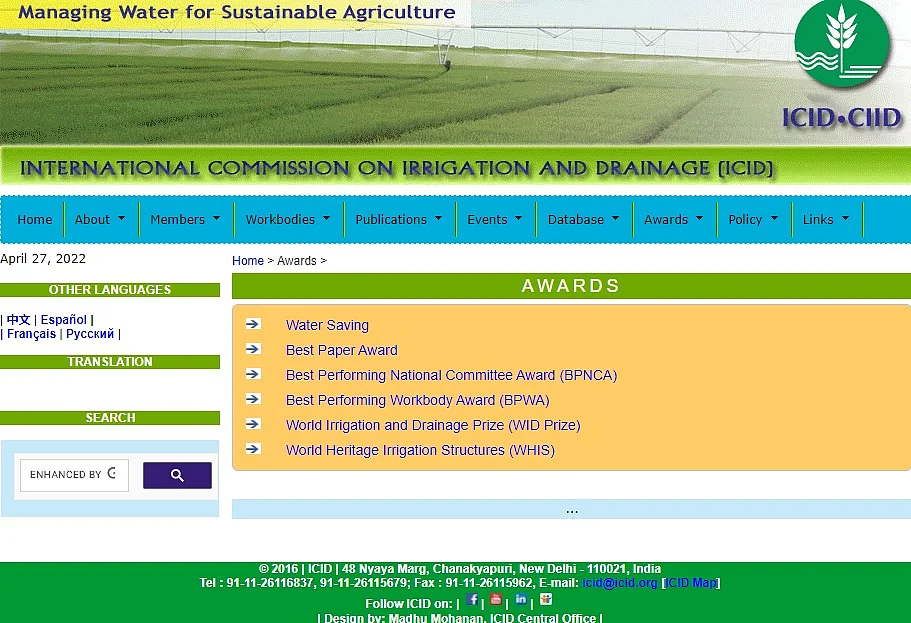Click the icid@icid.org email link
Screen dimensions: 911x623
coord(619,583)
